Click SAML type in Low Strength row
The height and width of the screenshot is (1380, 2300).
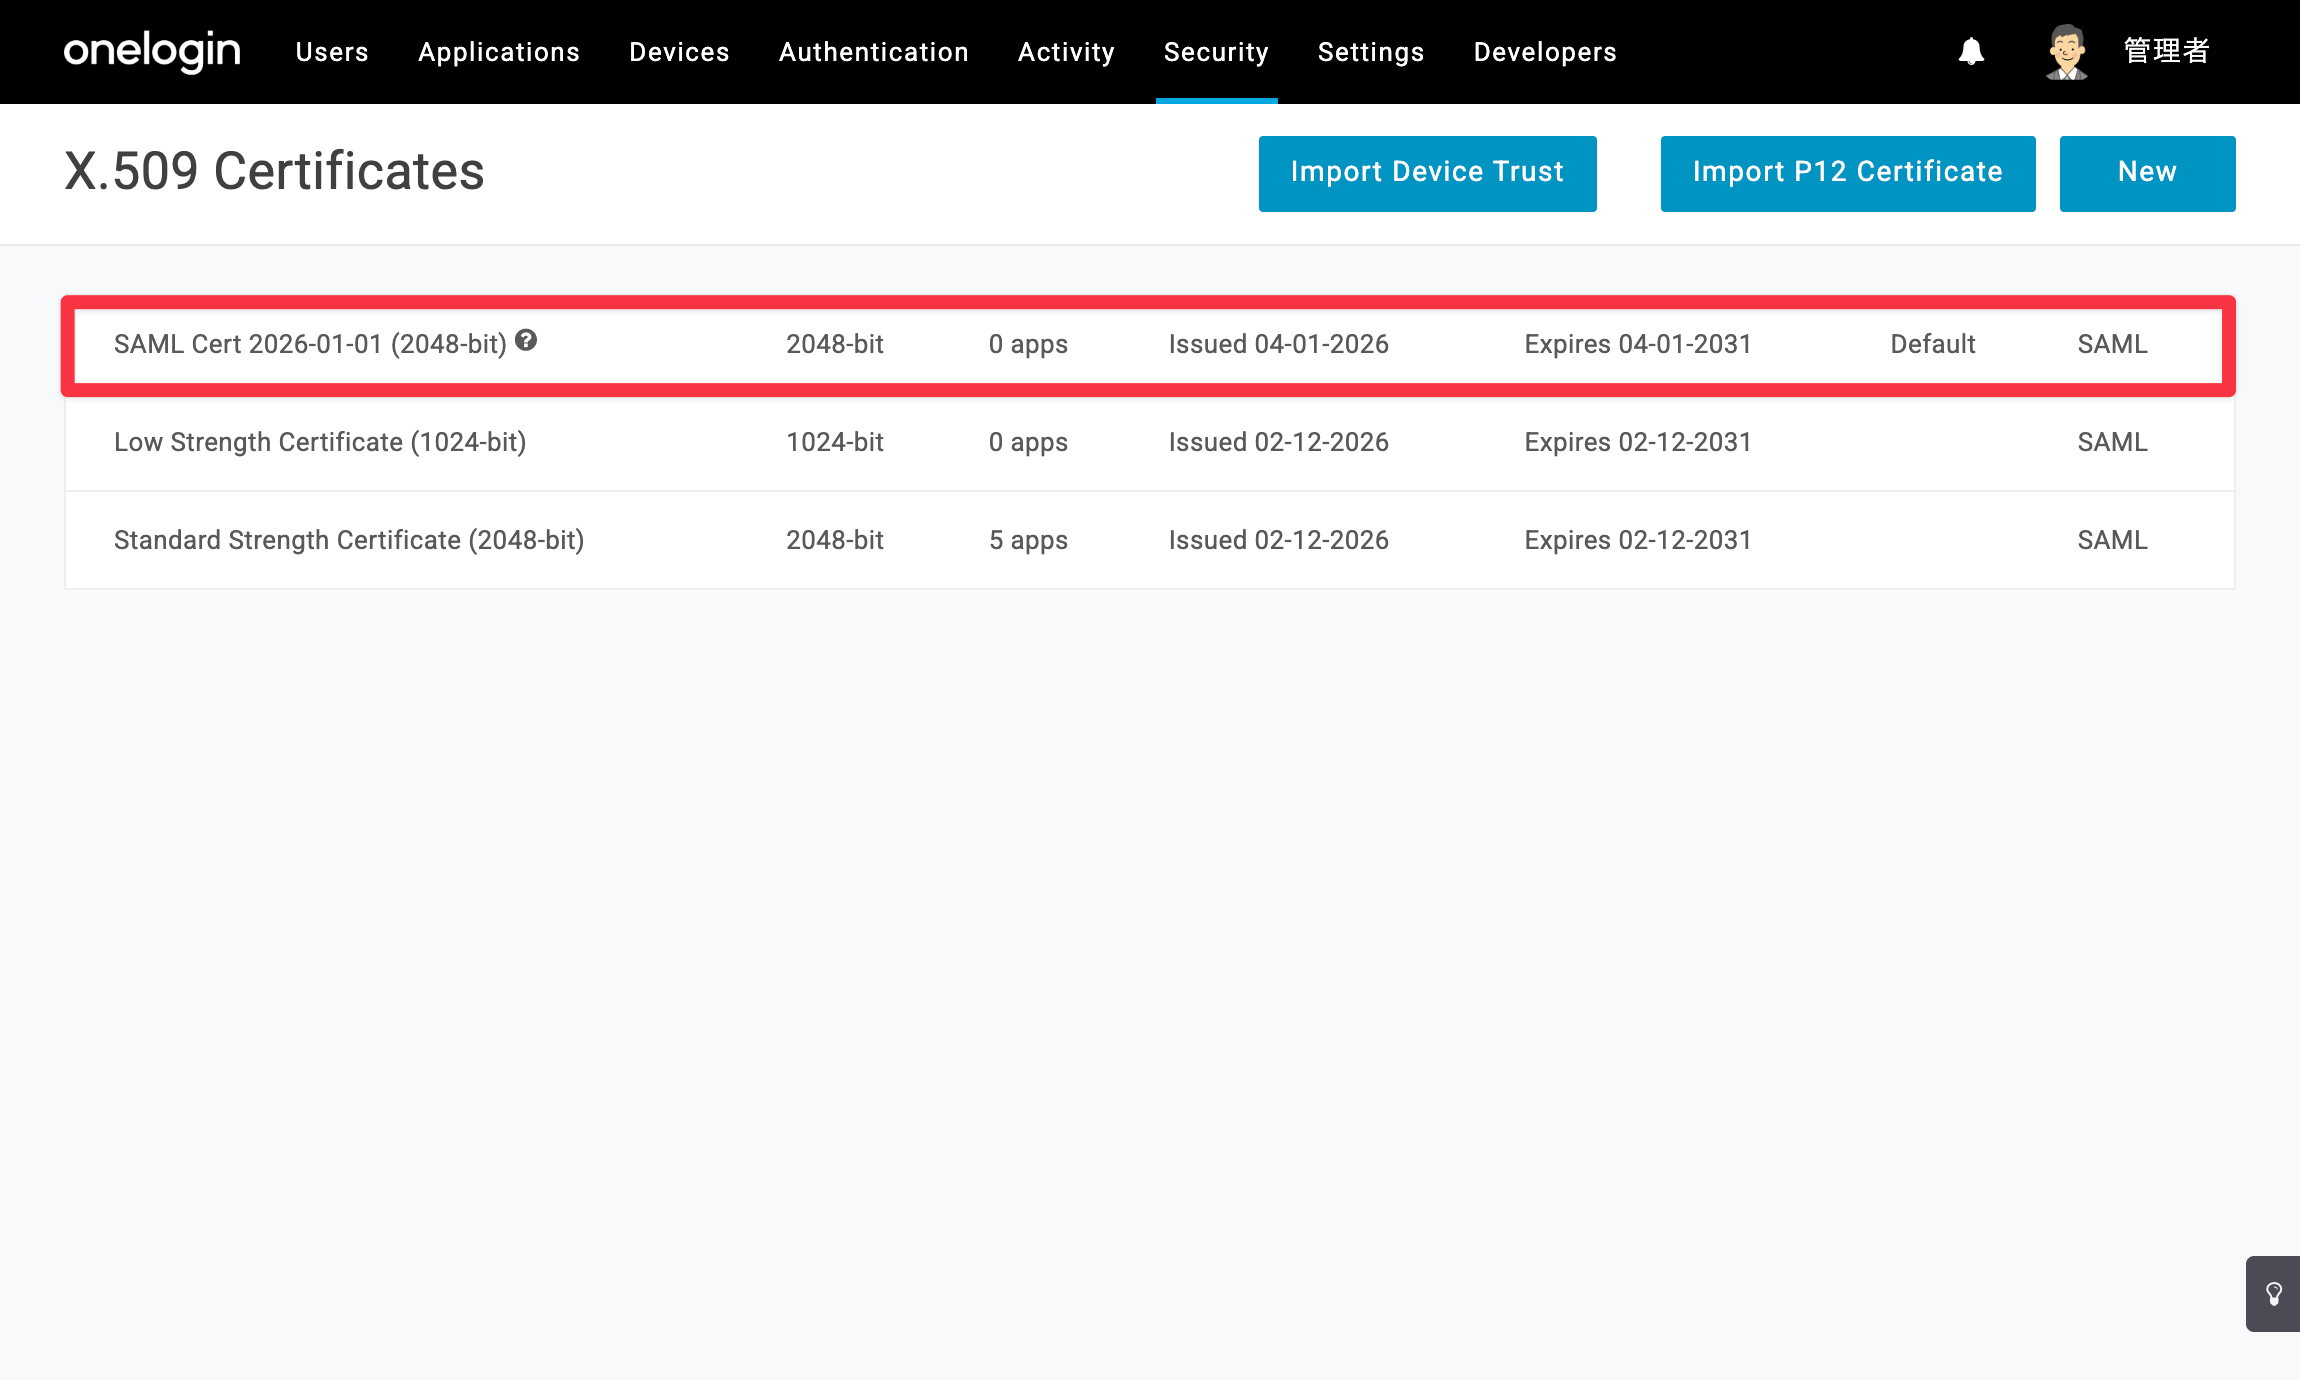point(2112,442)
